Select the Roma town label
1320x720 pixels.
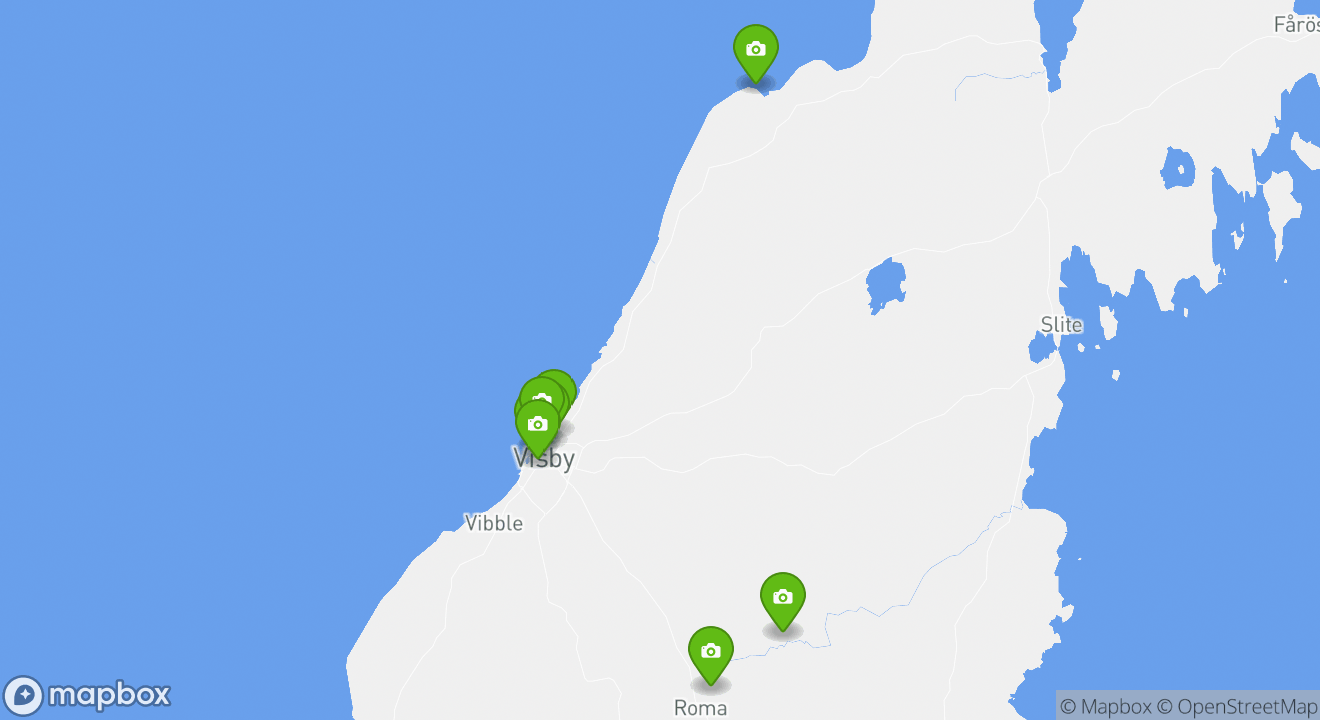click(700, 708)
